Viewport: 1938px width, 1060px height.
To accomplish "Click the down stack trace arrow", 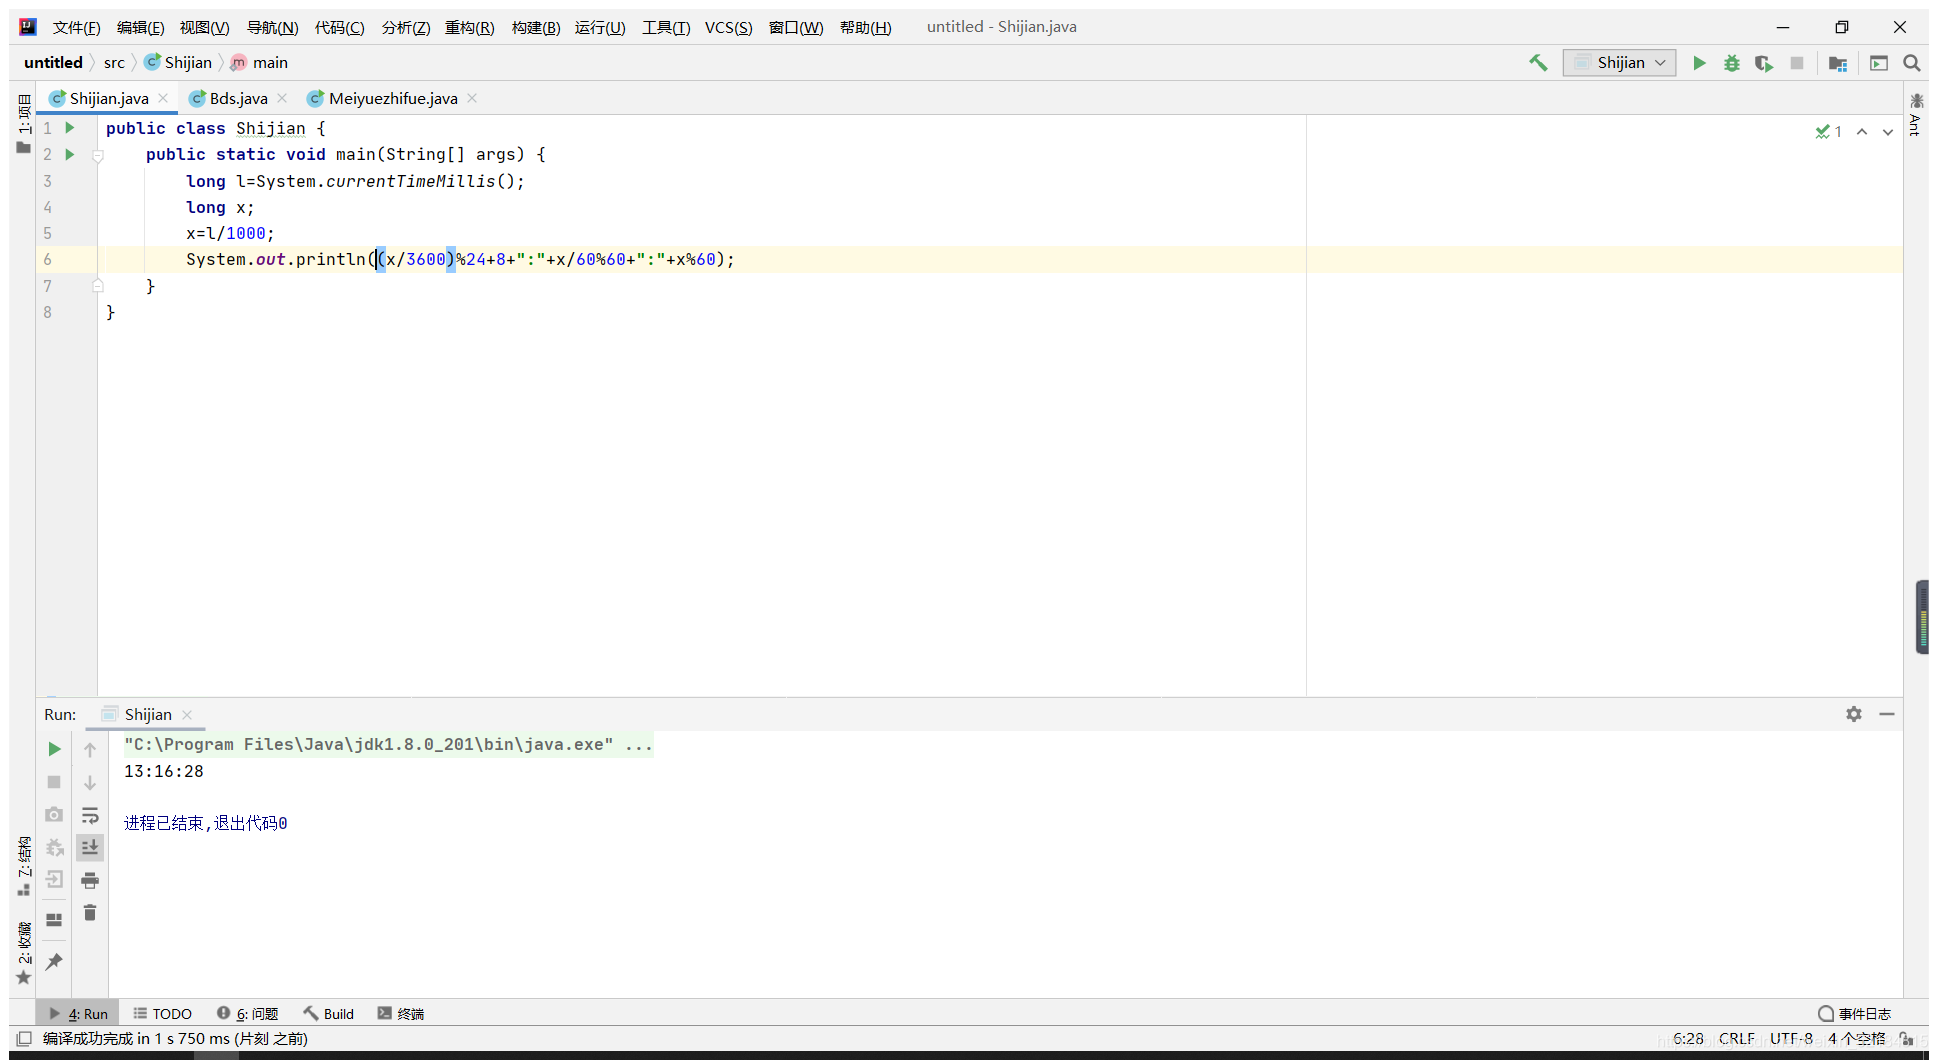I will (90, 782).
